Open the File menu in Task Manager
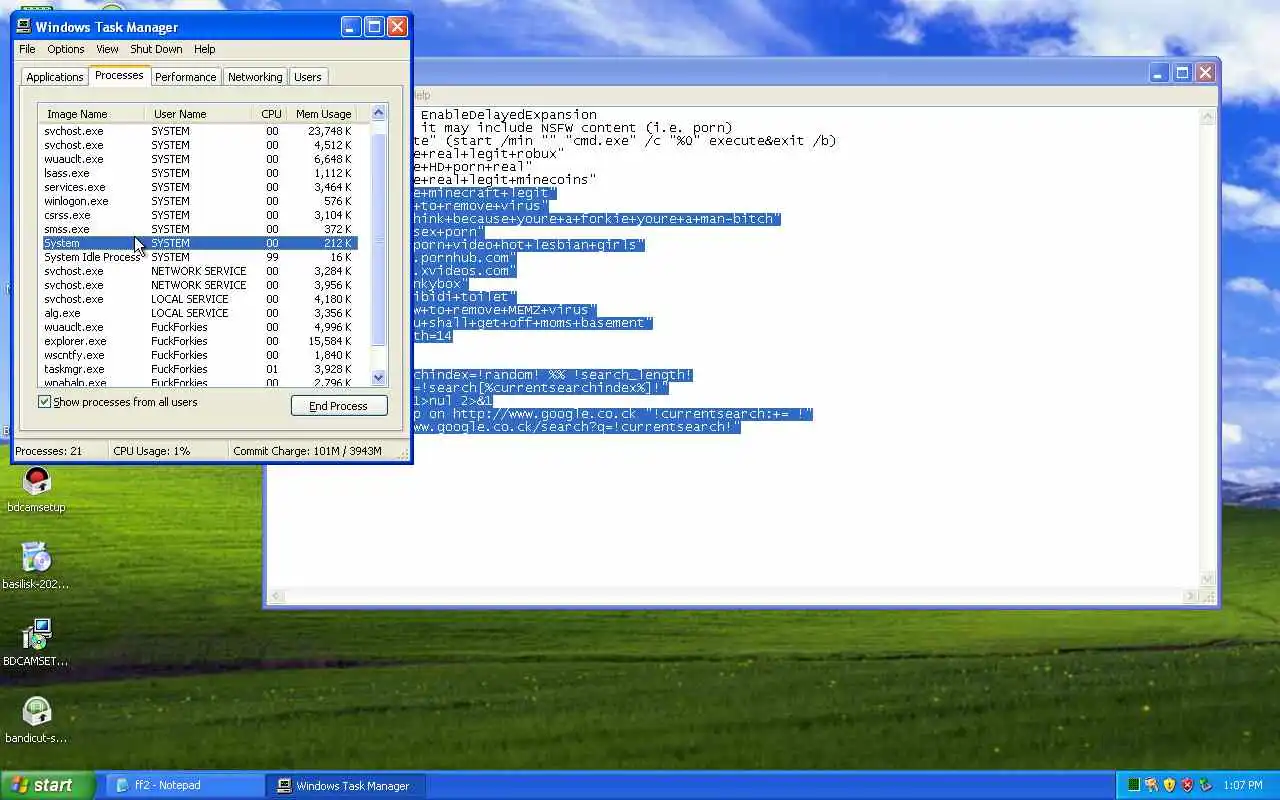Screen dimensions: 1280x800 (x=27, y=49)
